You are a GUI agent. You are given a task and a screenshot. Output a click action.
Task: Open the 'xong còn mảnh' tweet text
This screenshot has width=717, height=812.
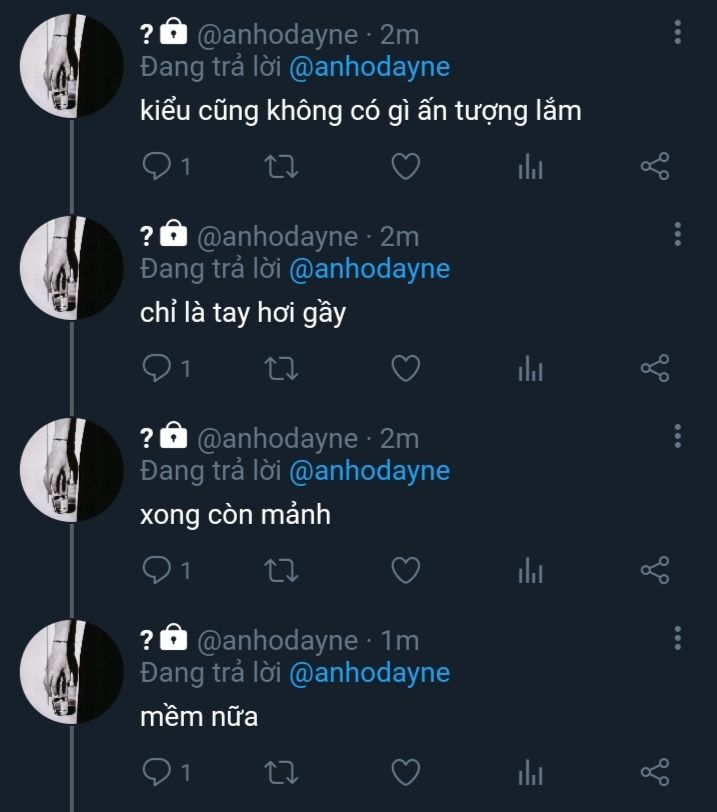click(235, 515)
